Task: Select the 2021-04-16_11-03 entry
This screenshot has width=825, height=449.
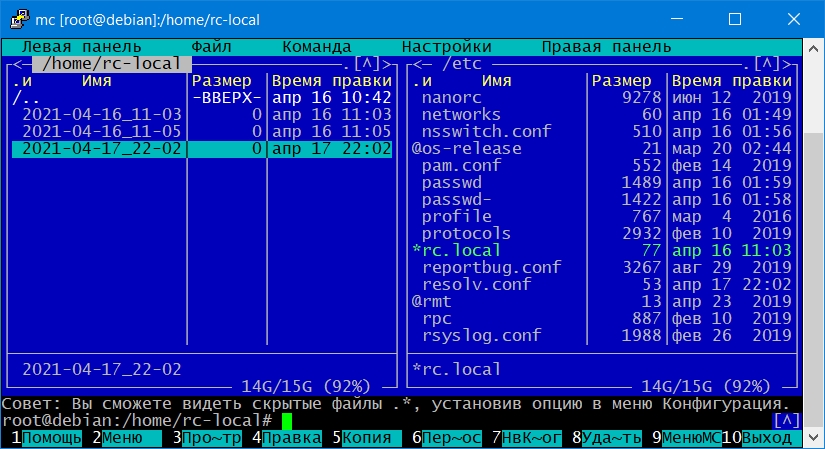Action: pos(101,115)
